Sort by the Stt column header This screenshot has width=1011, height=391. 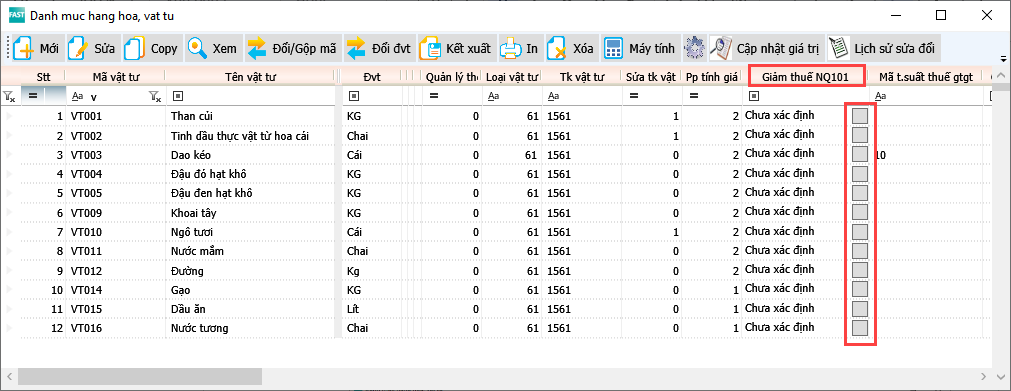coord(43,77)
